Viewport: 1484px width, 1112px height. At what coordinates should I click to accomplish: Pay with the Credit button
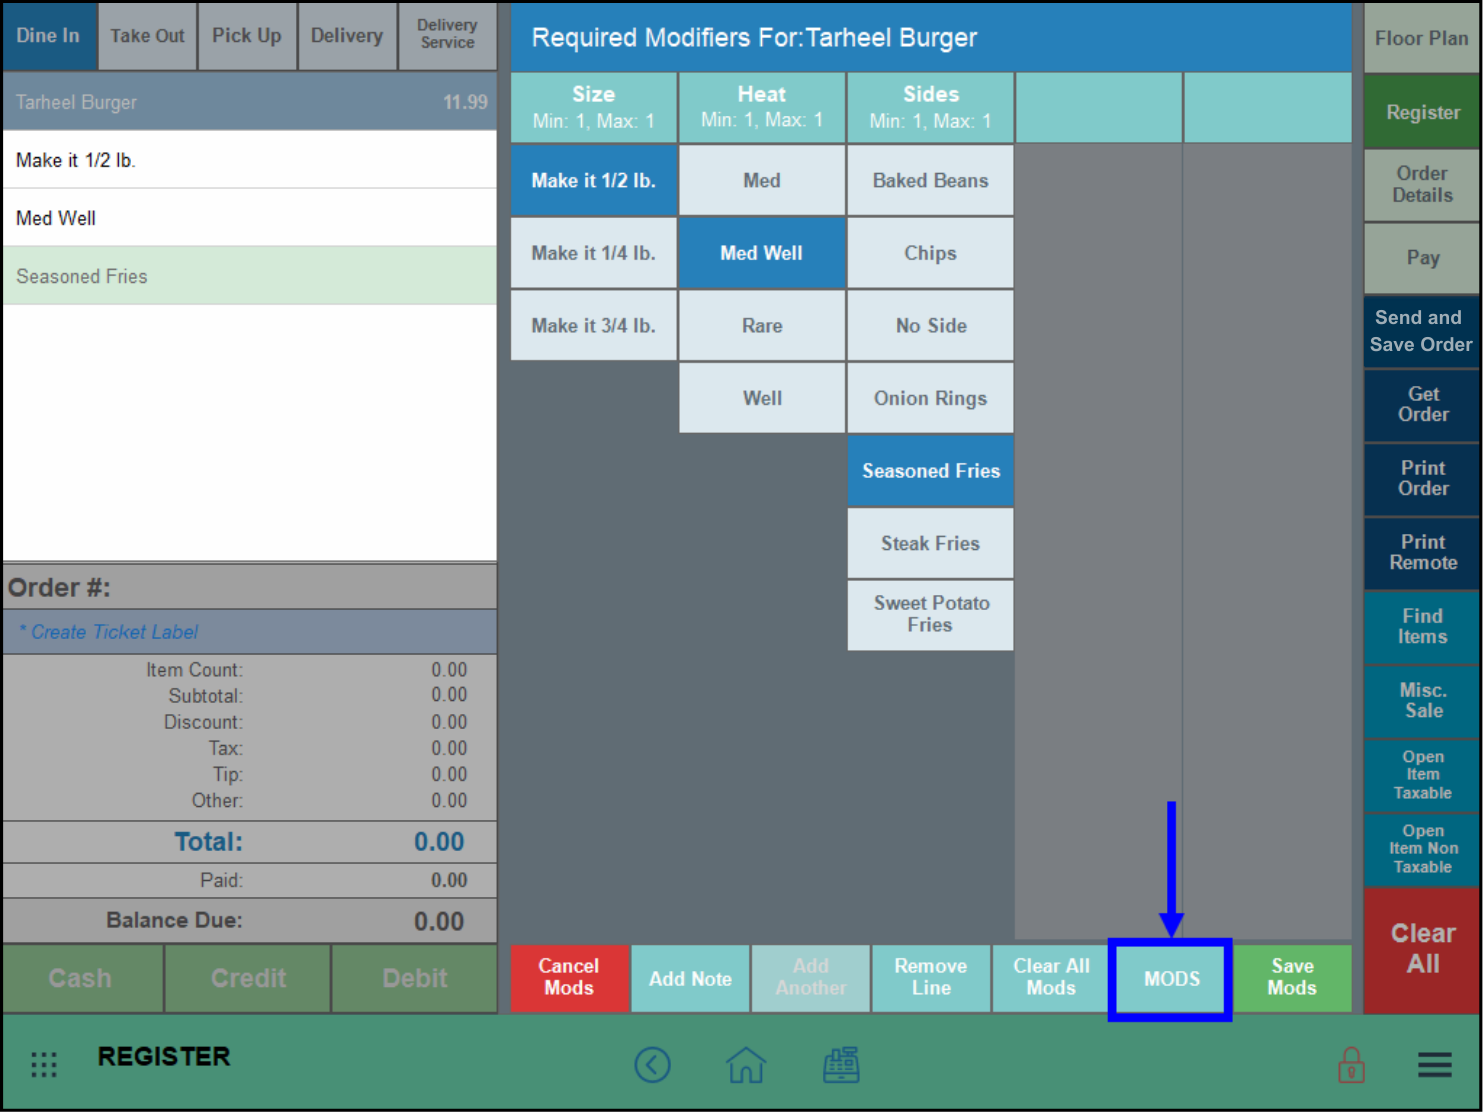tap(247, 978)
